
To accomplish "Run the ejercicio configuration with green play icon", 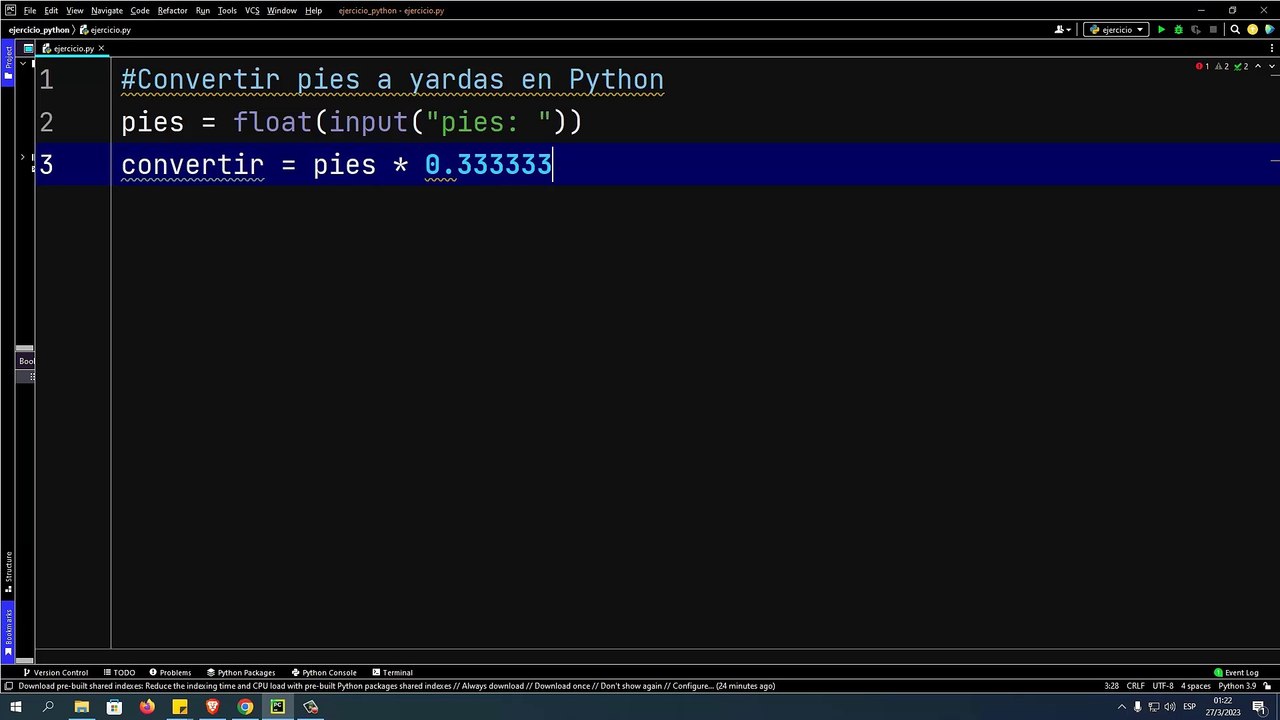I will pos(1161,30).
